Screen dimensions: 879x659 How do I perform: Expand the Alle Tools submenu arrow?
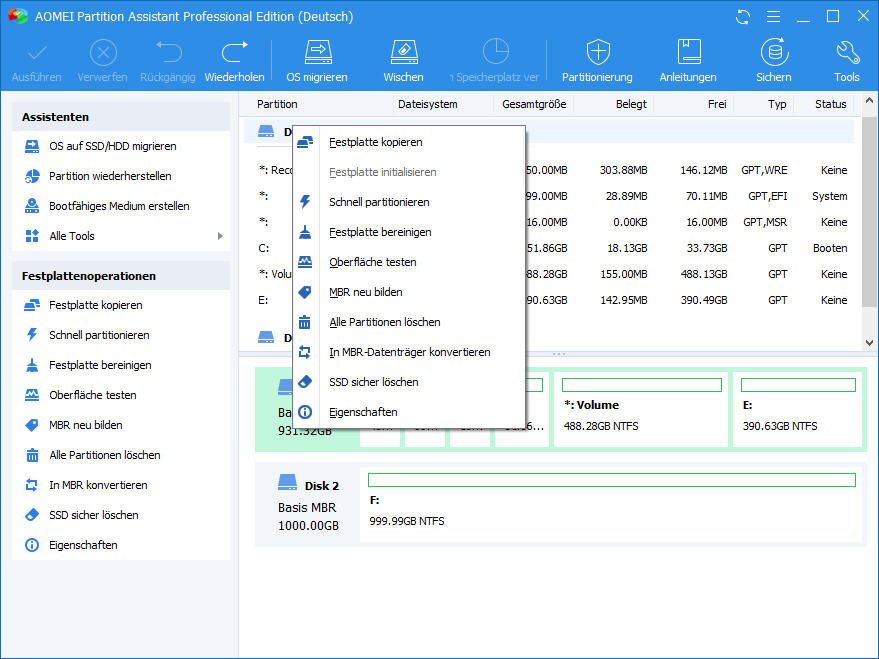pyautogui.click(x=220, y=236)
